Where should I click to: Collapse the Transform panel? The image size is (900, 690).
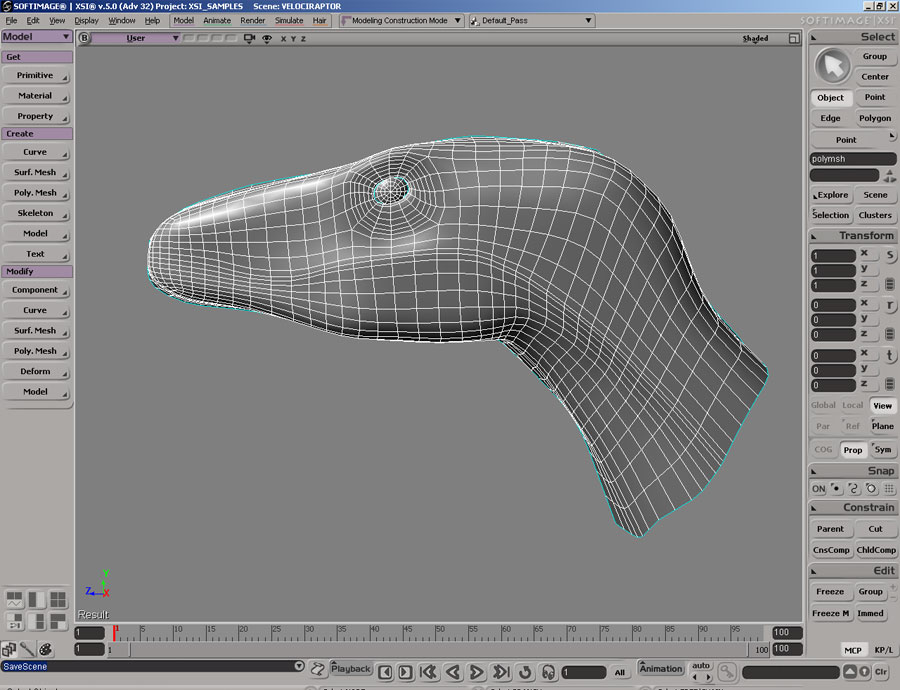click(813, 236)
